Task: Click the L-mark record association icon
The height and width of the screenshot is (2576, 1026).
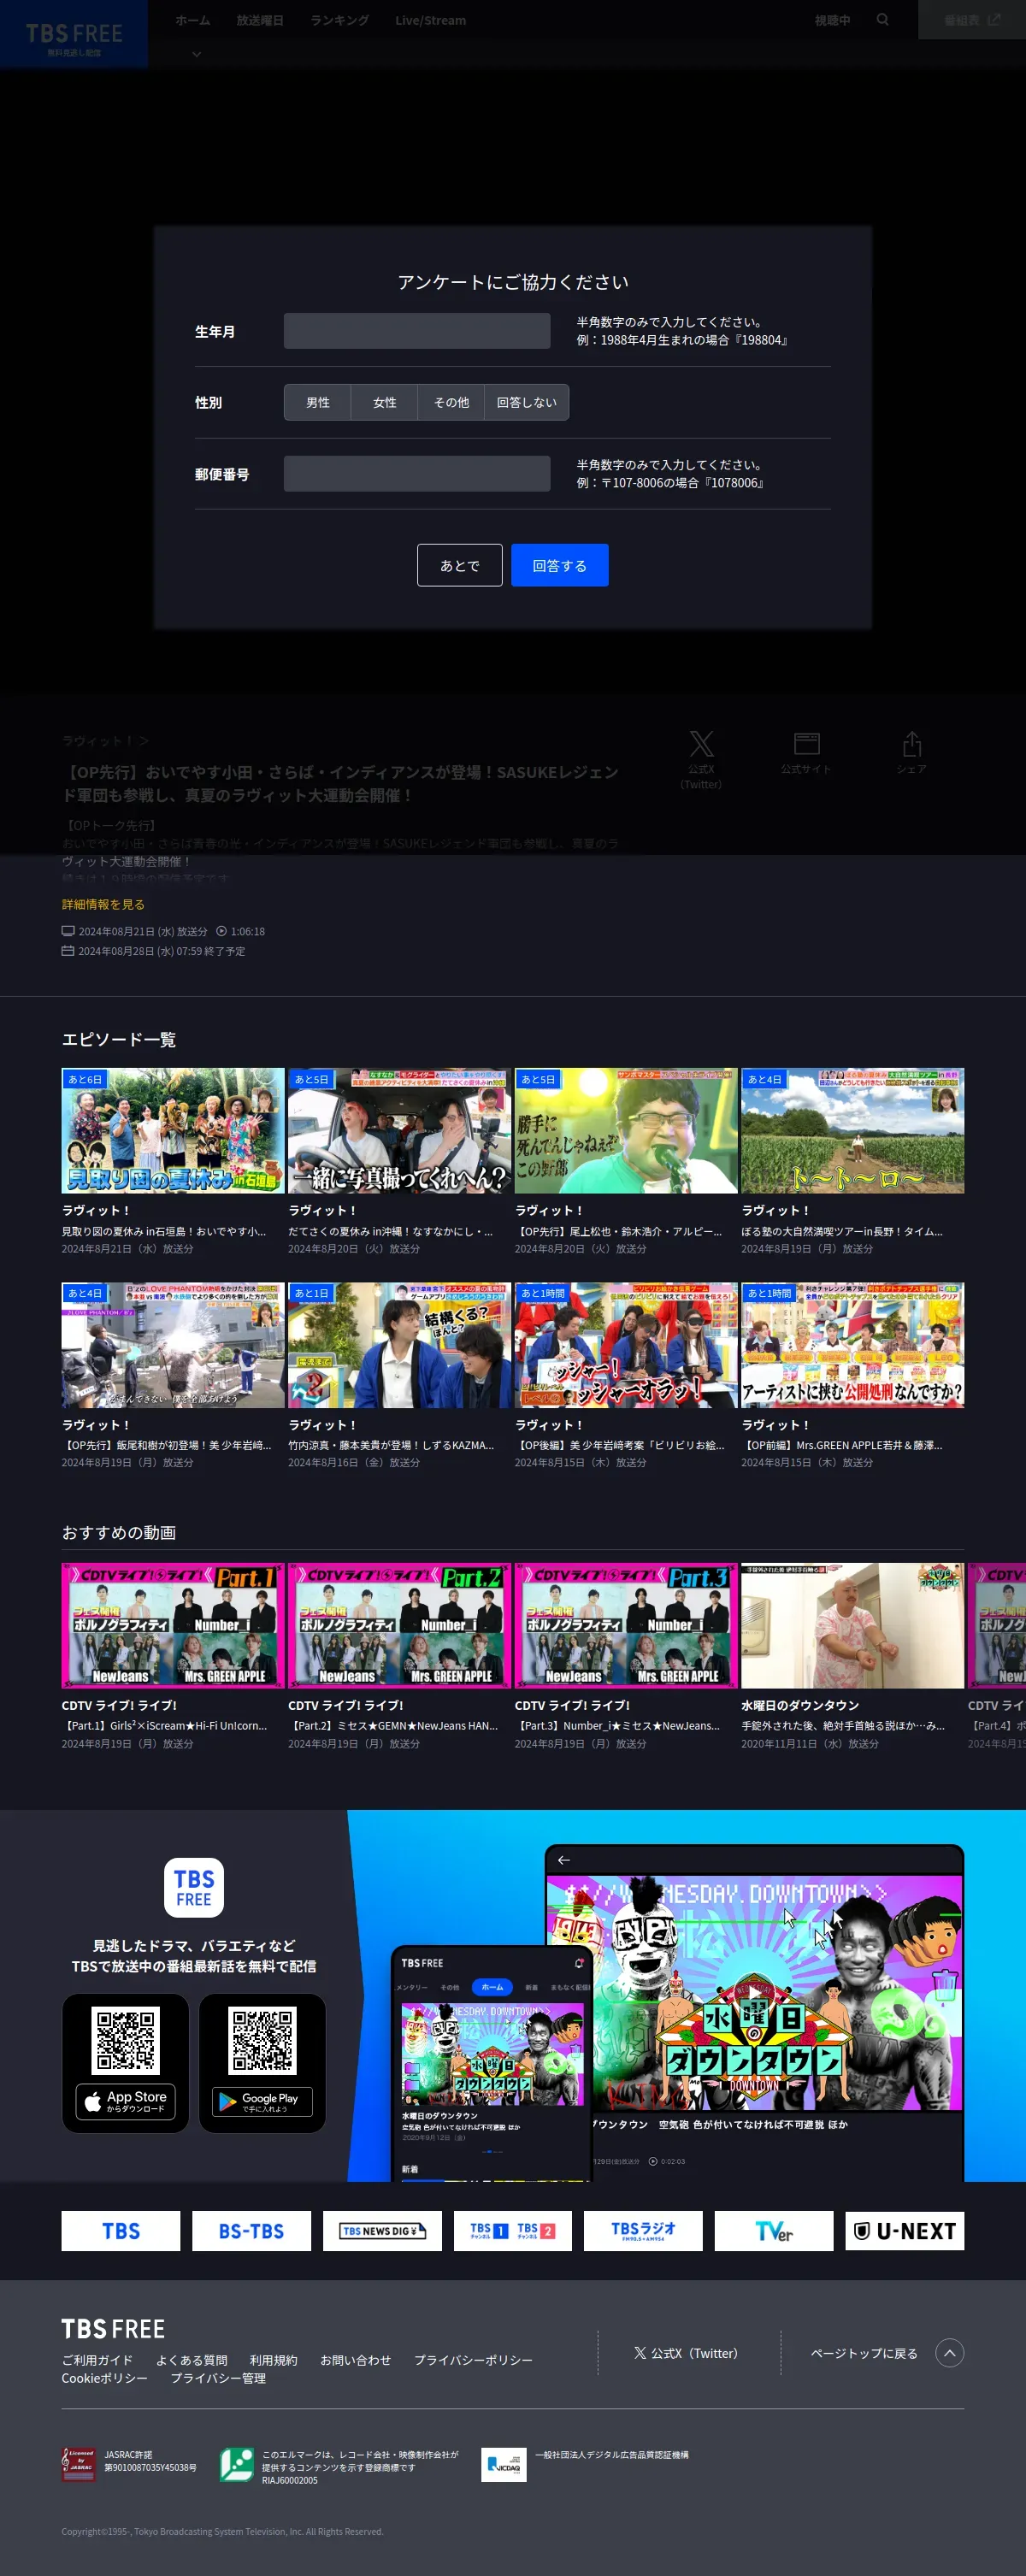Action: [x=237, y=2465]
